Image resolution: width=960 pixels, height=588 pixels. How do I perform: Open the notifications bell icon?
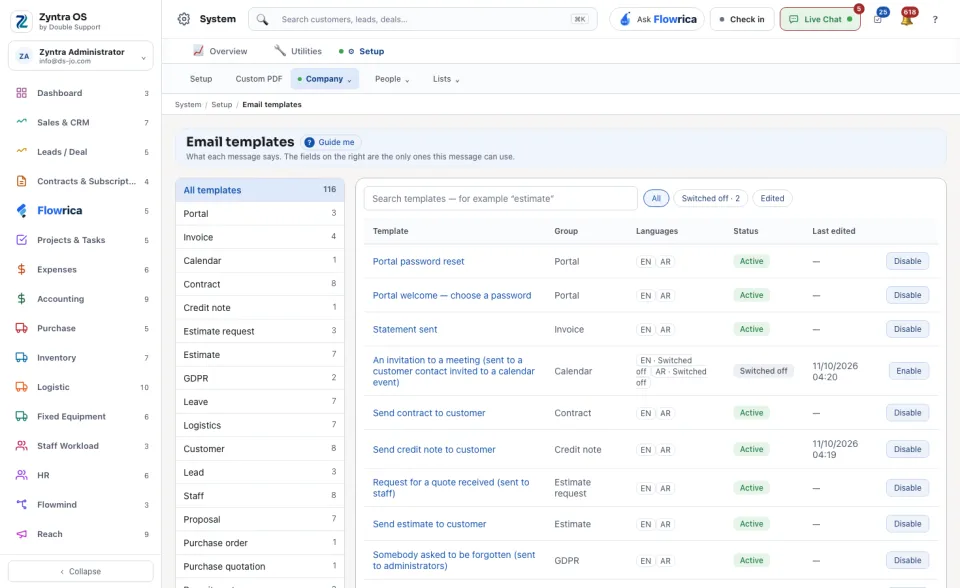(907, 19)
